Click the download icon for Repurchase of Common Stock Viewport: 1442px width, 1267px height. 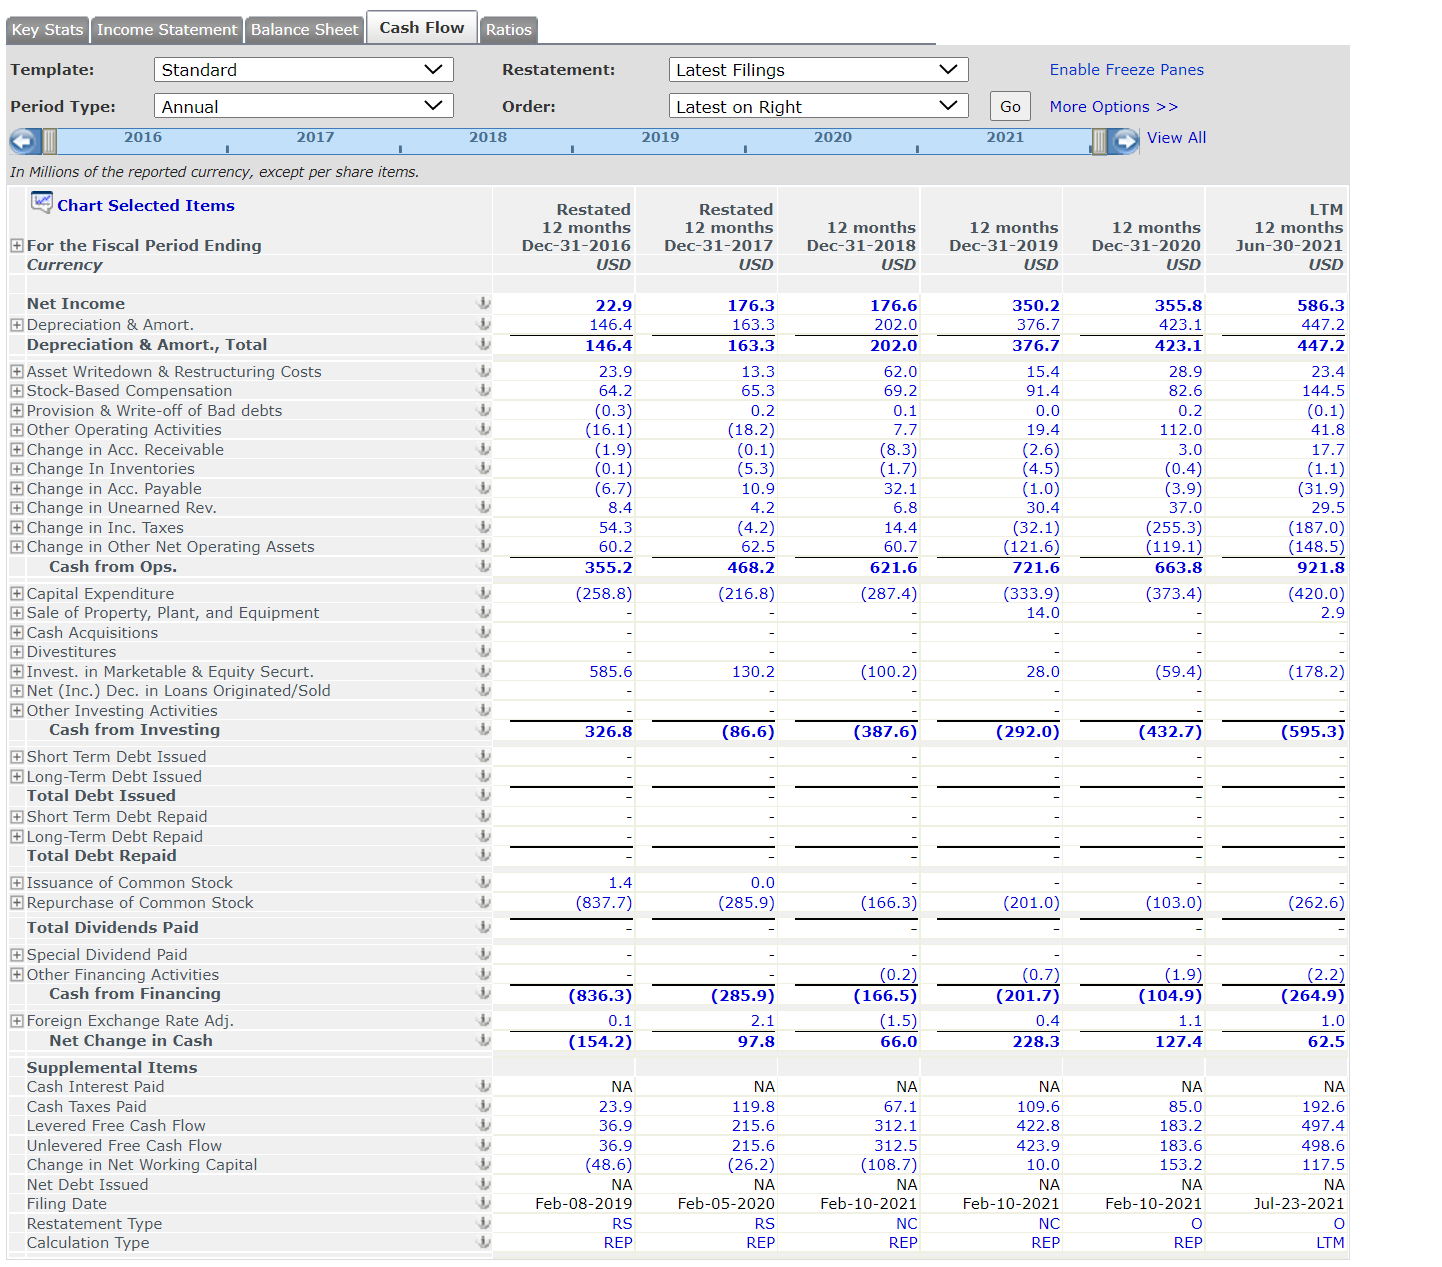tap(484, 902)
